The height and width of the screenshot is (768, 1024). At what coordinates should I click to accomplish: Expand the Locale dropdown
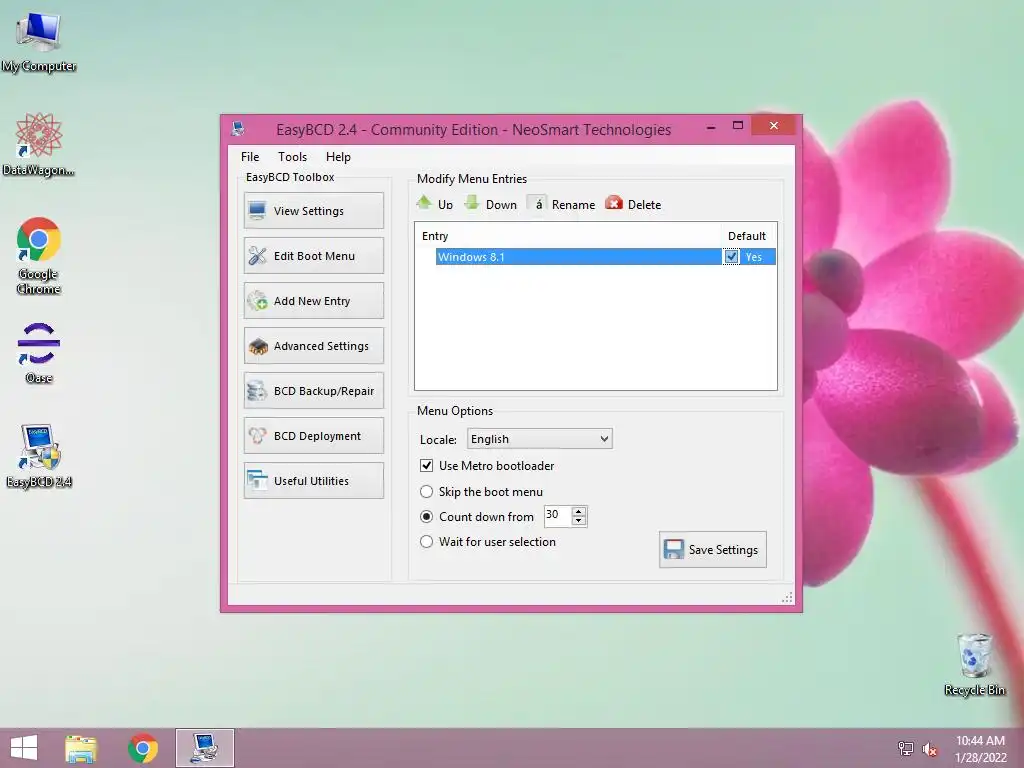(x=540, y=439)
